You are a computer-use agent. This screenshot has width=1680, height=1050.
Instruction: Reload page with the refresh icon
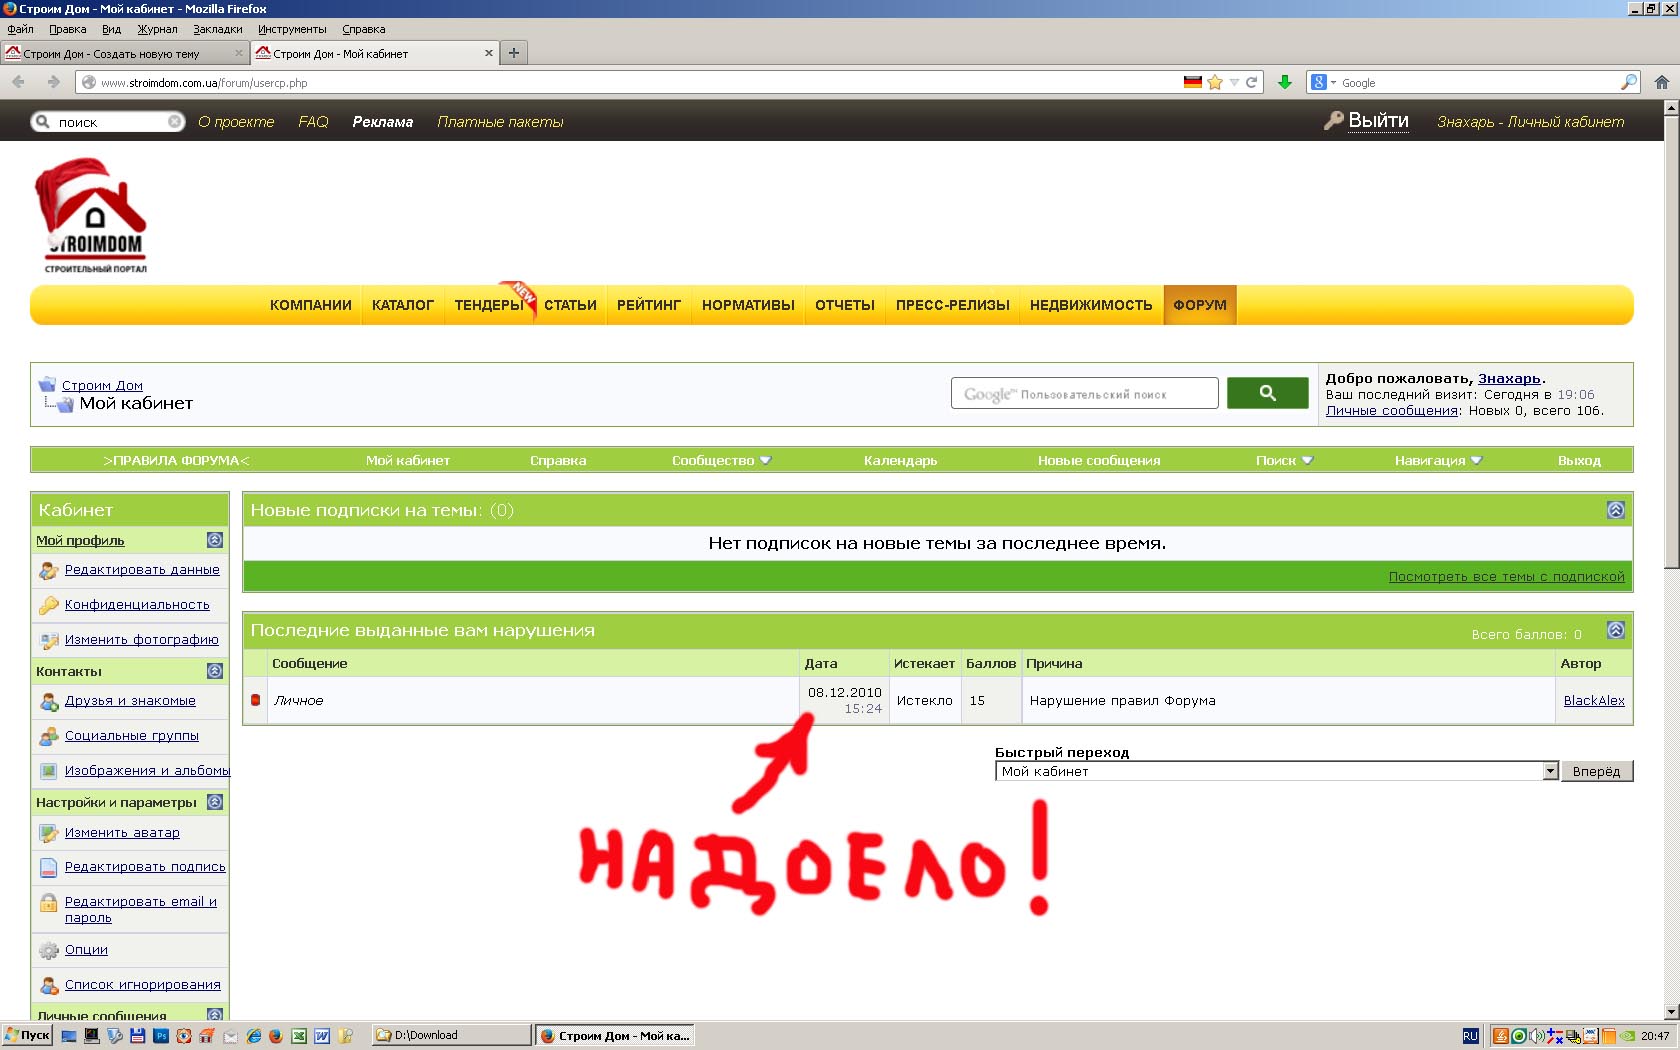[x=1251, y=82]
